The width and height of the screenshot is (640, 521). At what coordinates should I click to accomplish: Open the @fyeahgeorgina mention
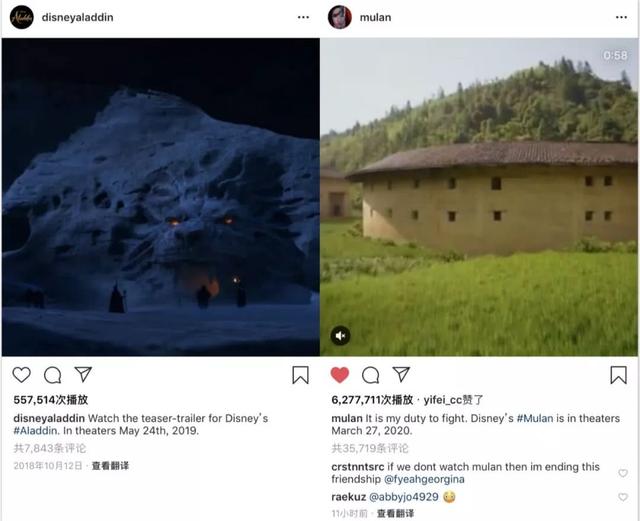point(424,479)
